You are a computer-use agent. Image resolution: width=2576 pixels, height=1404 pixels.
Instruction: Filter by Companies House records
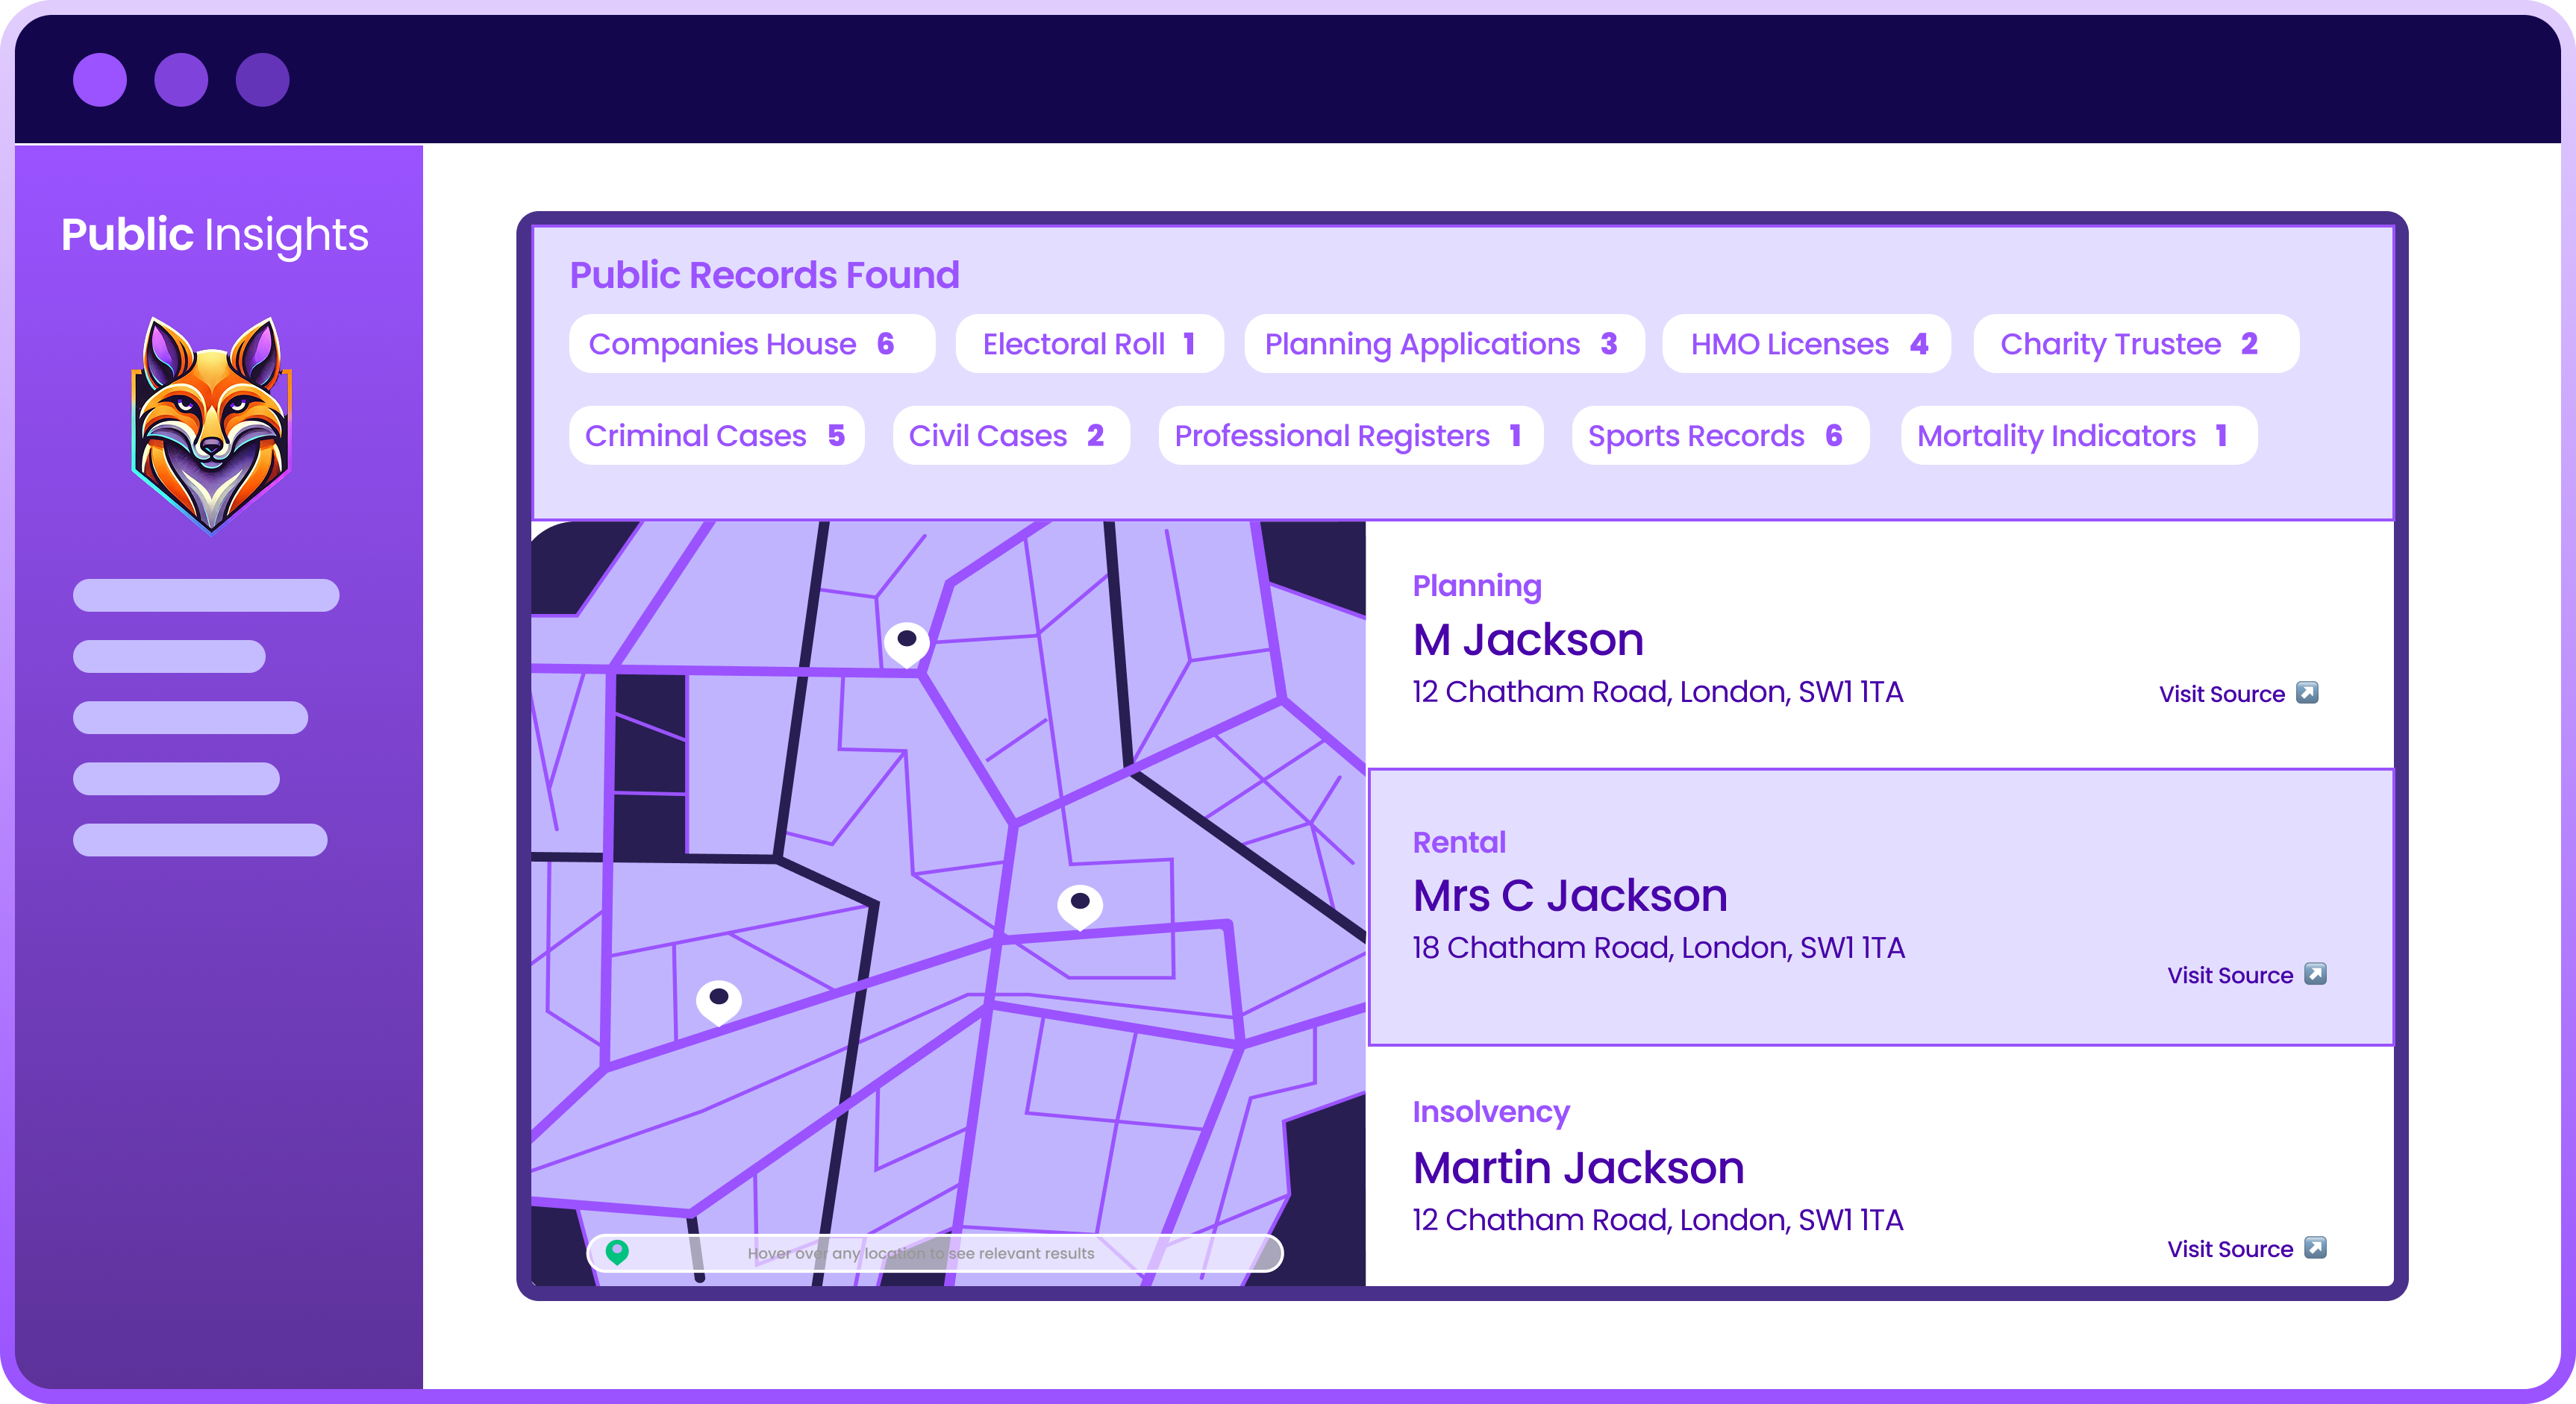752,344
